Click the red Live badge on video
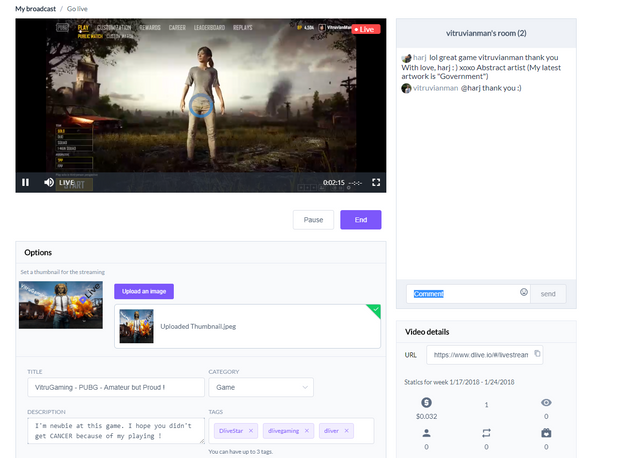The width and height of the screenshot is (640, 458). (366, 29)
